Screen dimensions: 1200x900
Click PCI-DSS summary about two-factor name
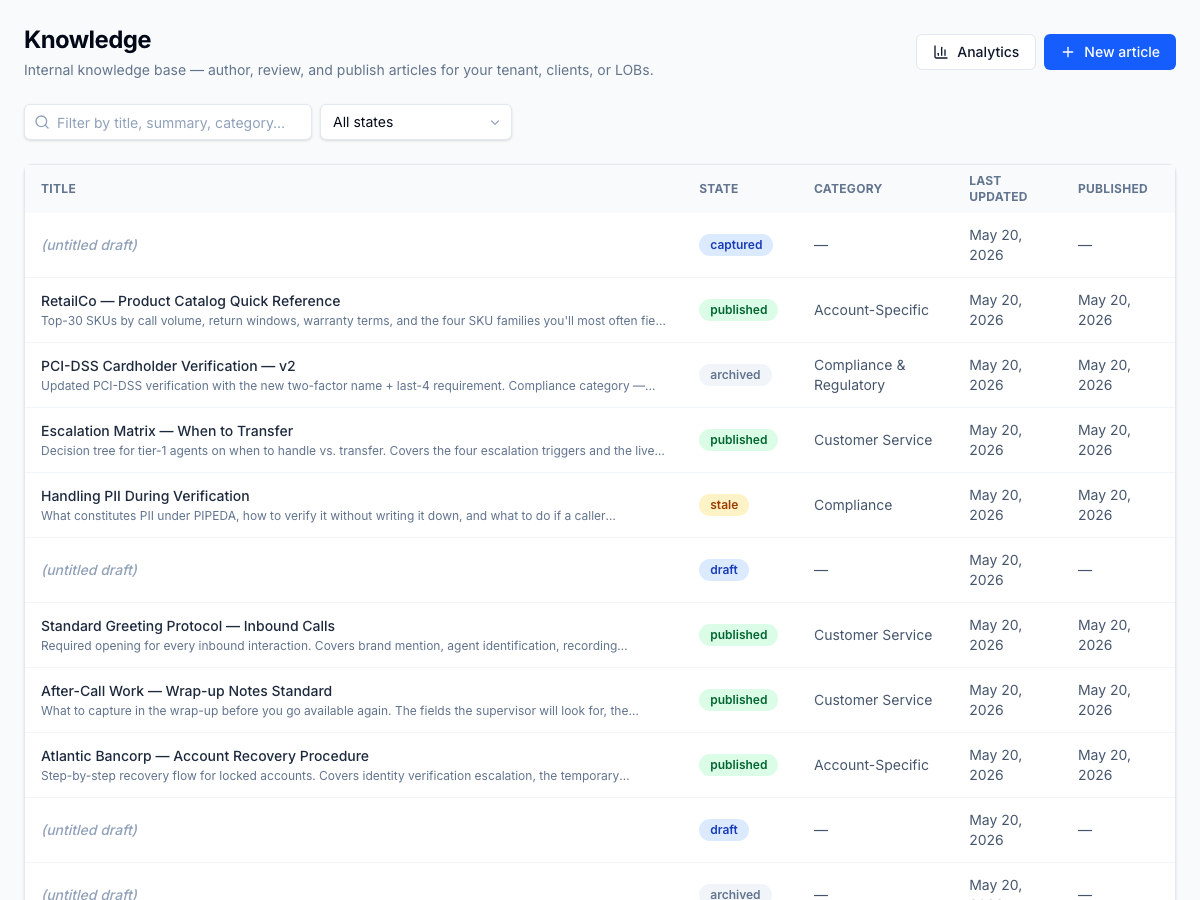348,386
